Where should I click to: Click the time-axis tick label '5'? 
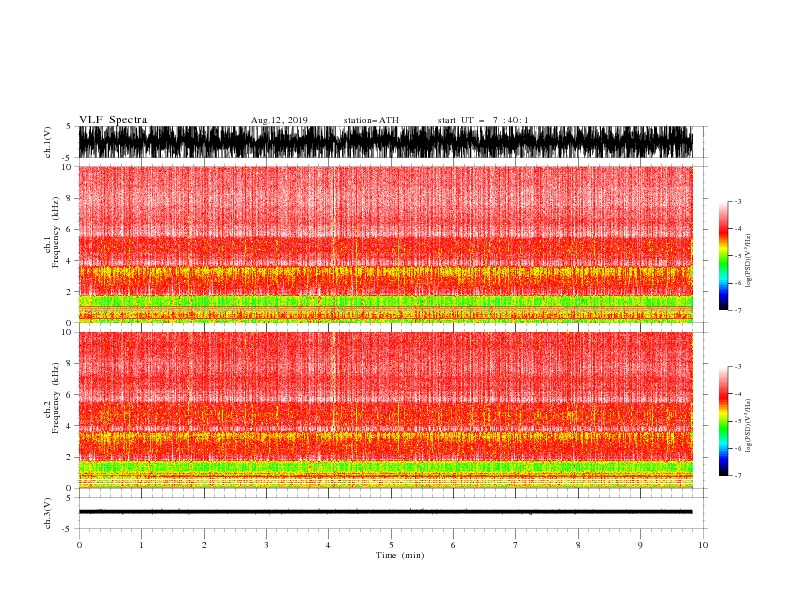pos(391,545)
